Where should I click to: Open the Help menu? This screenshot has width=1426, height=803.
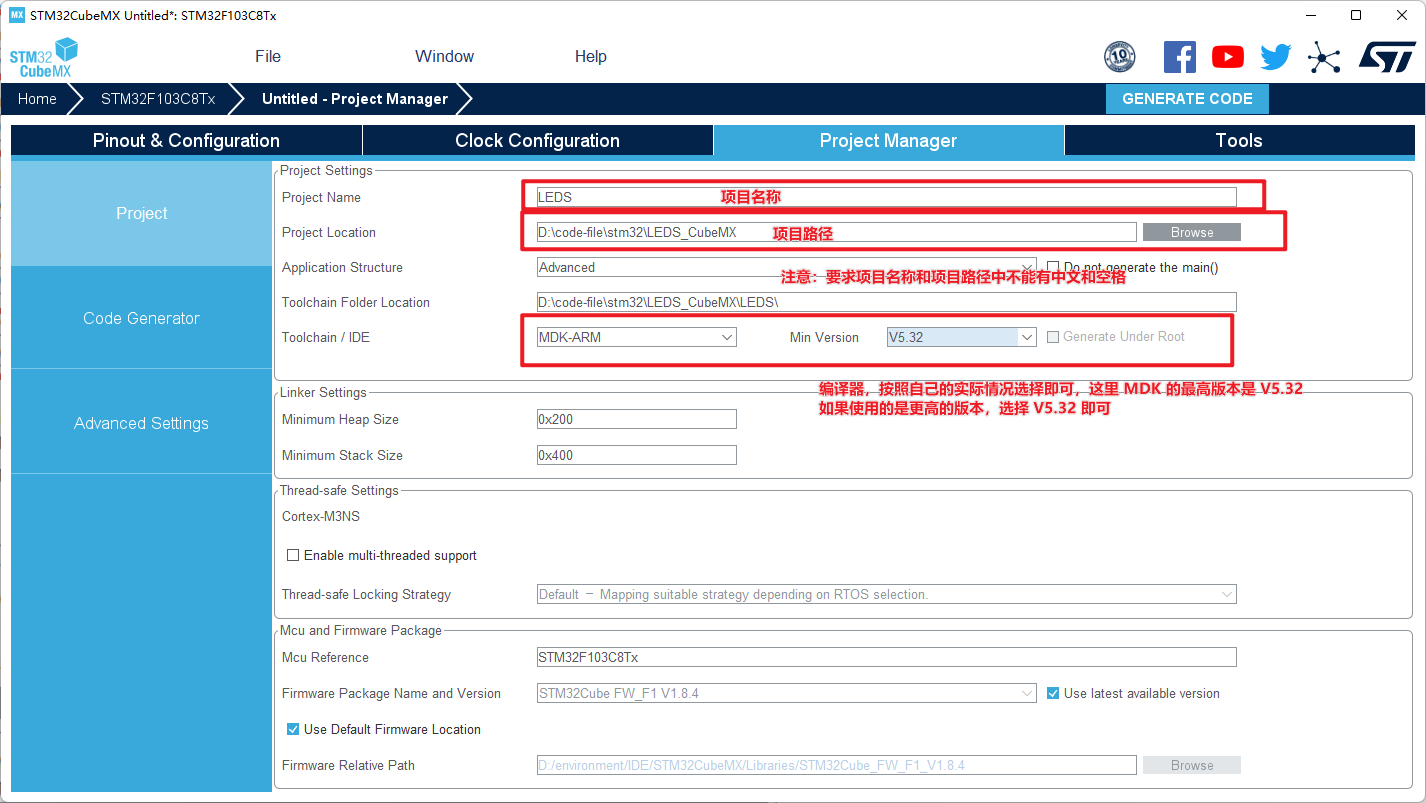pyautogui.click(x=590, y=56)
